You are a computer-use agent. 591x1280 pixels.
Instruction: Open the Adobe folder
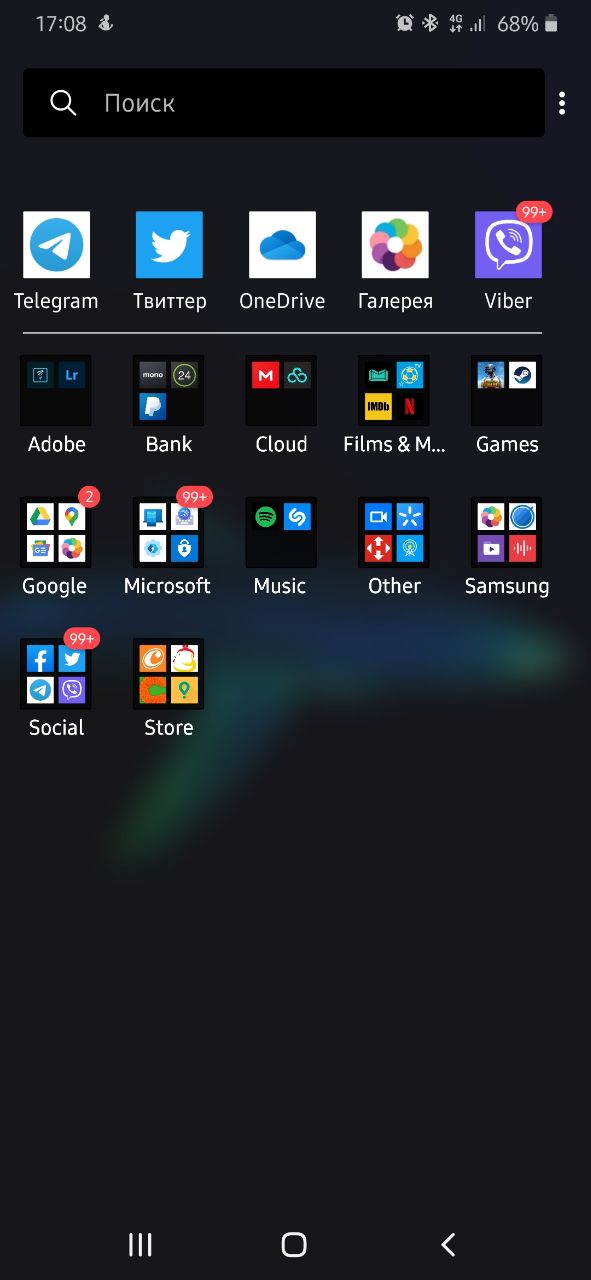(x=56, y=391)
